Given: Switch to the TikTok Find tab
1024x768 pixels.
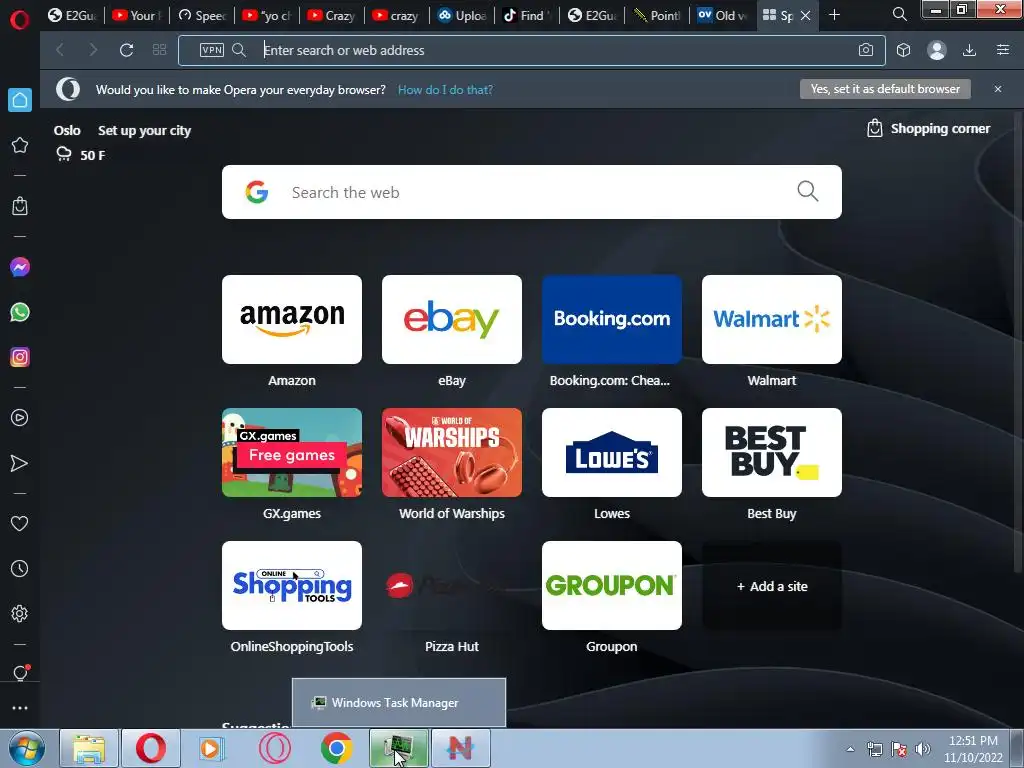Looking at the screenshot, I should tap(526, 15).
